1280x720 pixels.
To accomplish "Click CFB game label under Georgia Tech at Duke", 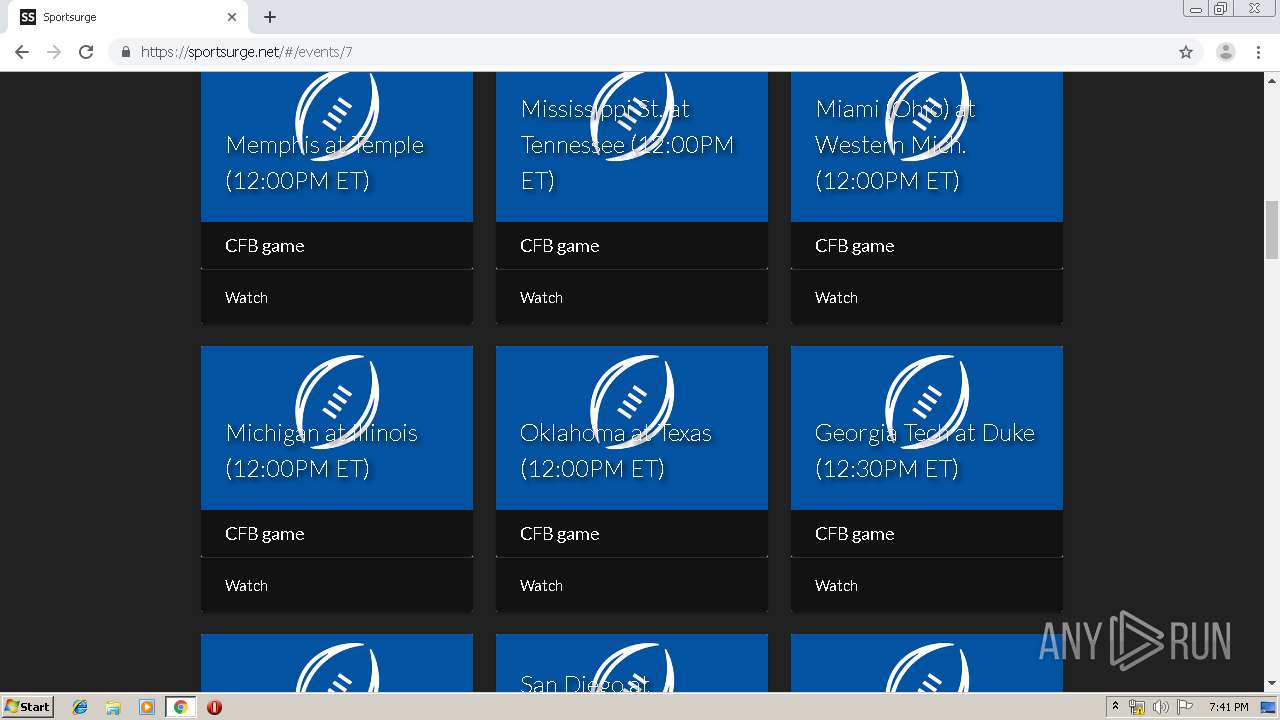I will [855, 534].
